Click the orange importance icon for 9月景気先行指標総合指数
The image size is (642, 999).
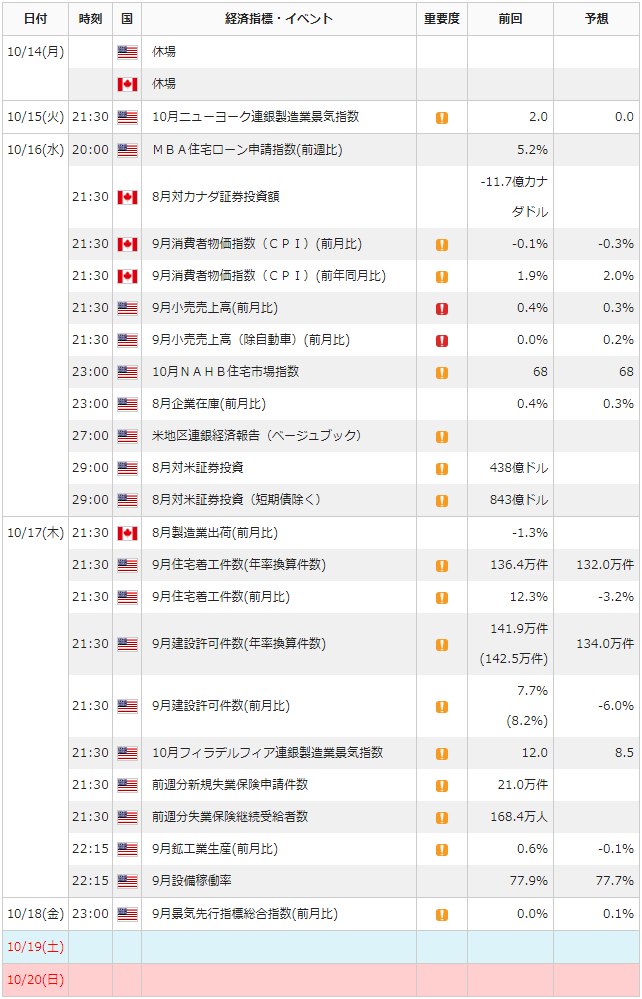pos(442,914)
